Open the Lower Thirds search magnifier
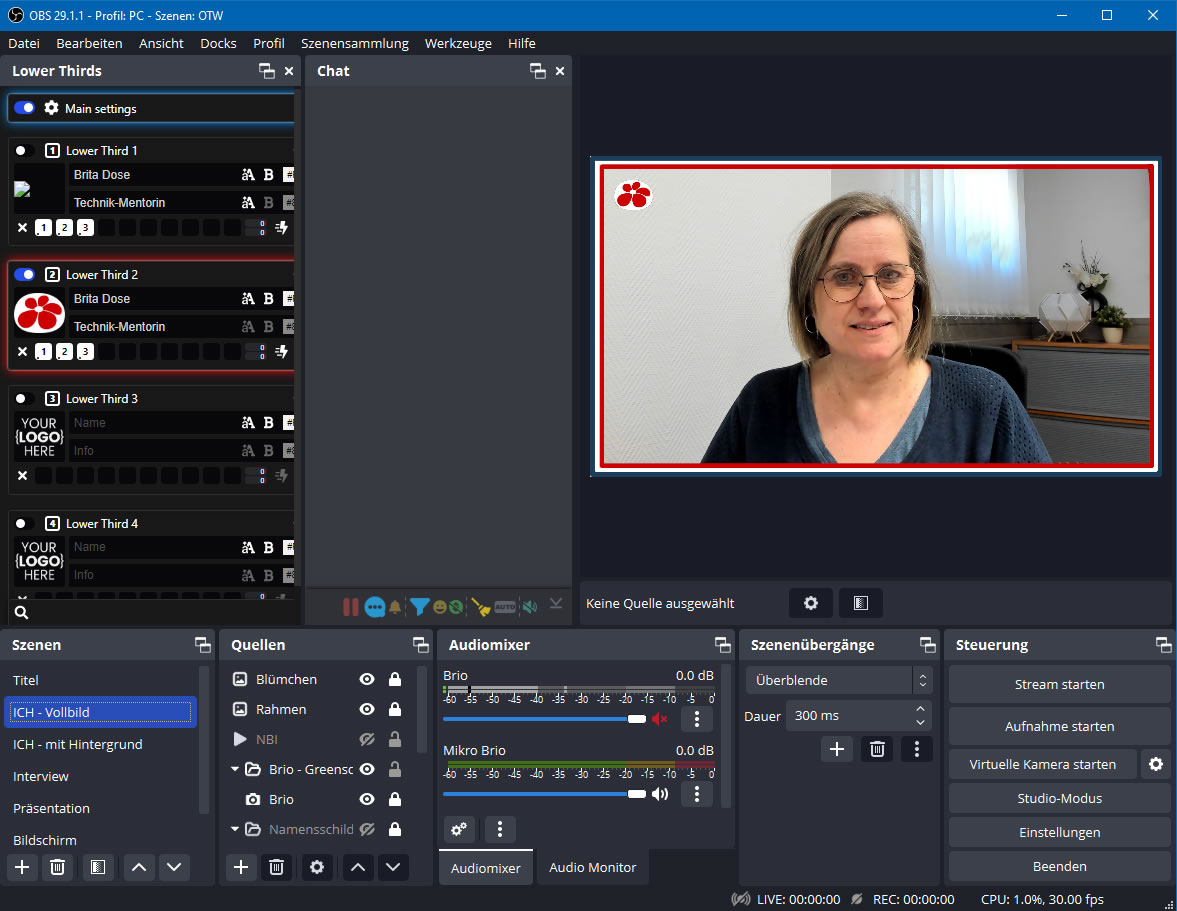1177x911 pixels. point(21,612)
